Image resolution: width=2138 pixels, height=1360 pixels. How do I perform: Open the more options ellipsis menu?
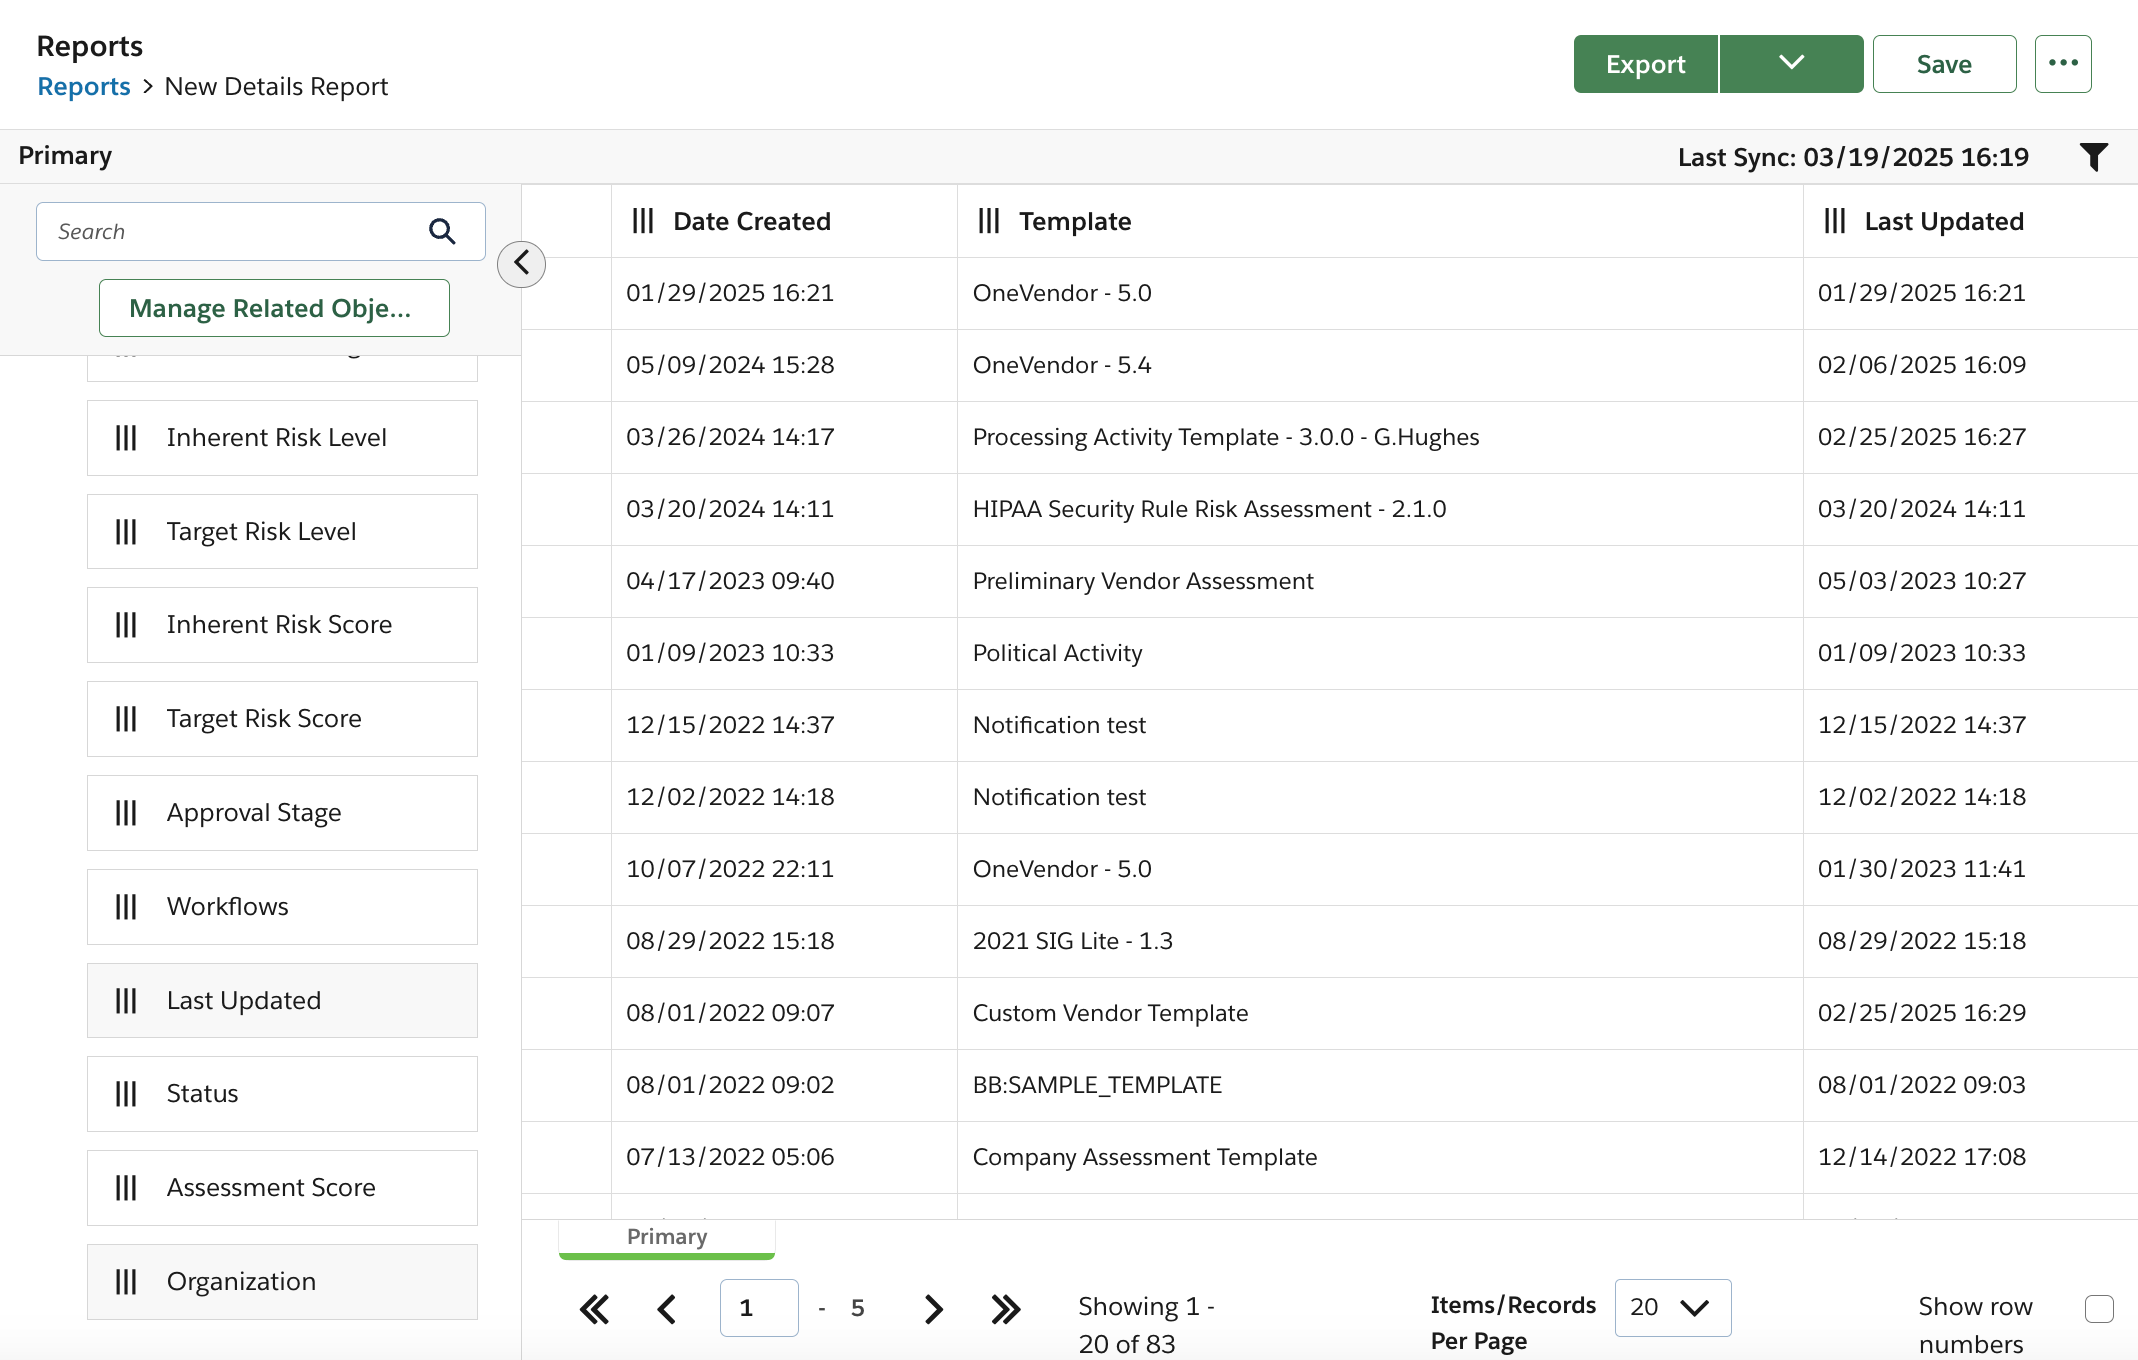pyautogui.click(x=2063, y=63)
